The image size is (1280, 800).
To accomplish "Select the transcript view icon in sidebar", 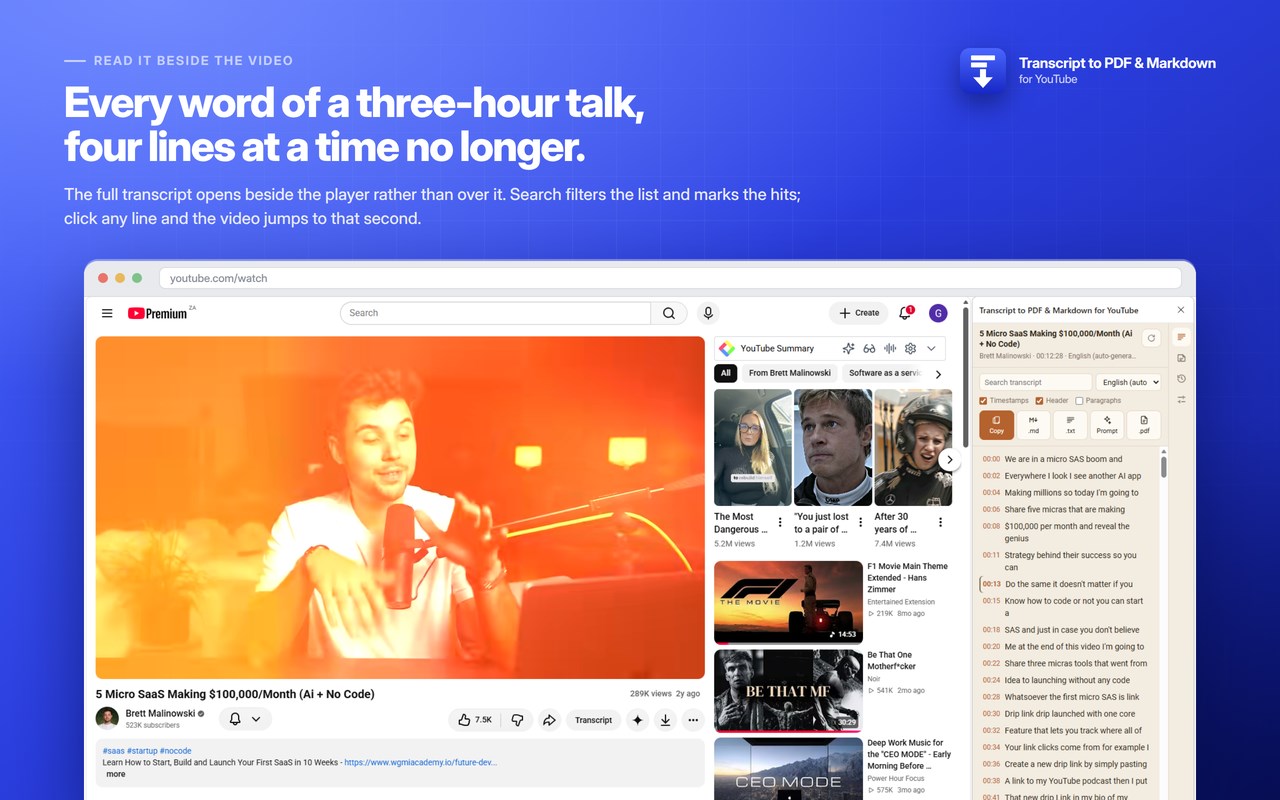I will [x=1181, y=337].
